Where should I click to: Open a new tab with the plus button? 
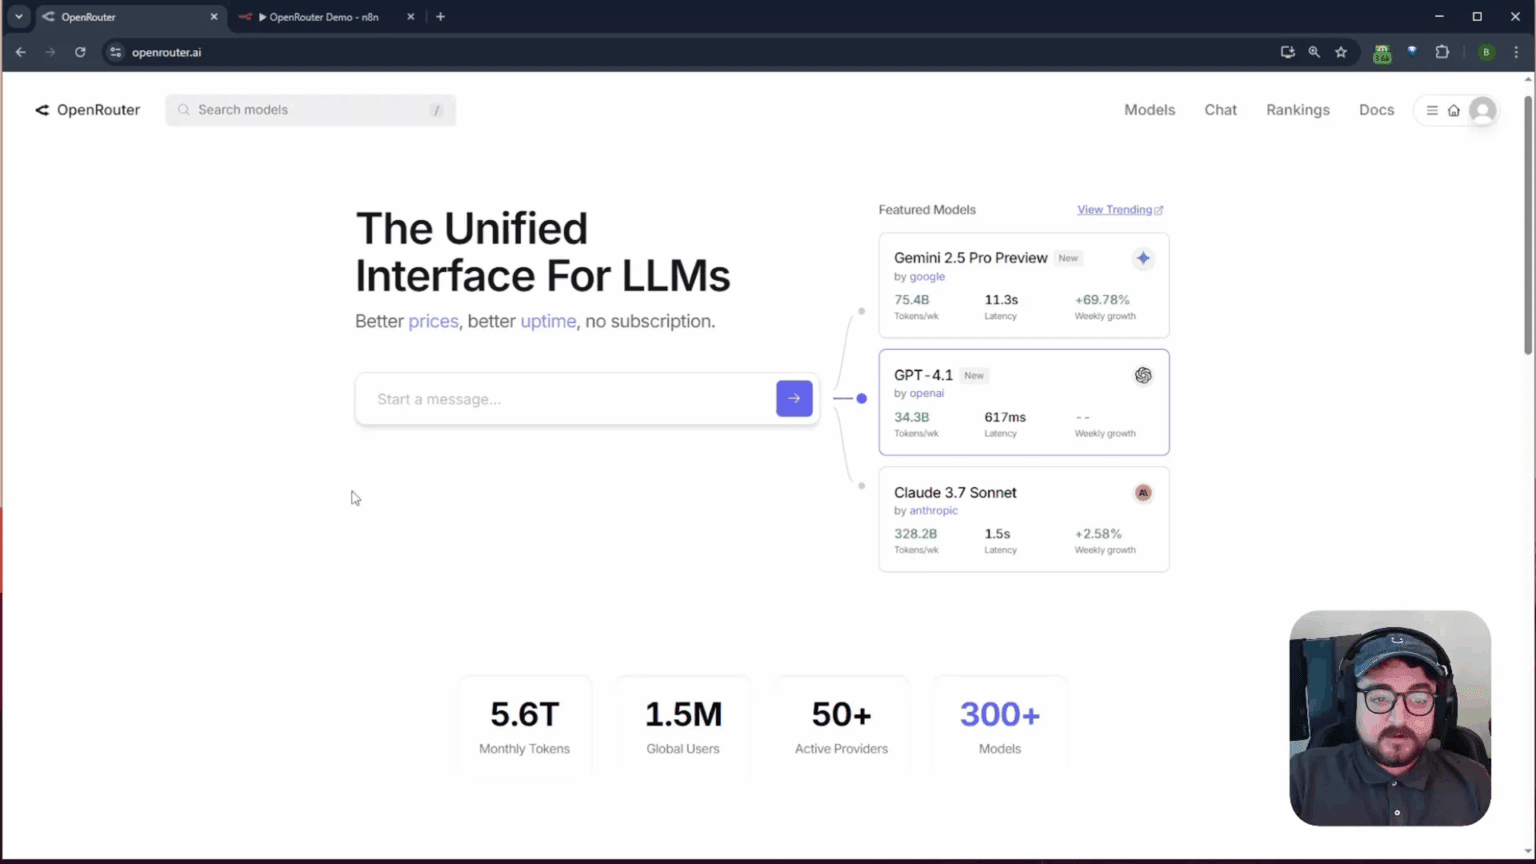point(440,16)
